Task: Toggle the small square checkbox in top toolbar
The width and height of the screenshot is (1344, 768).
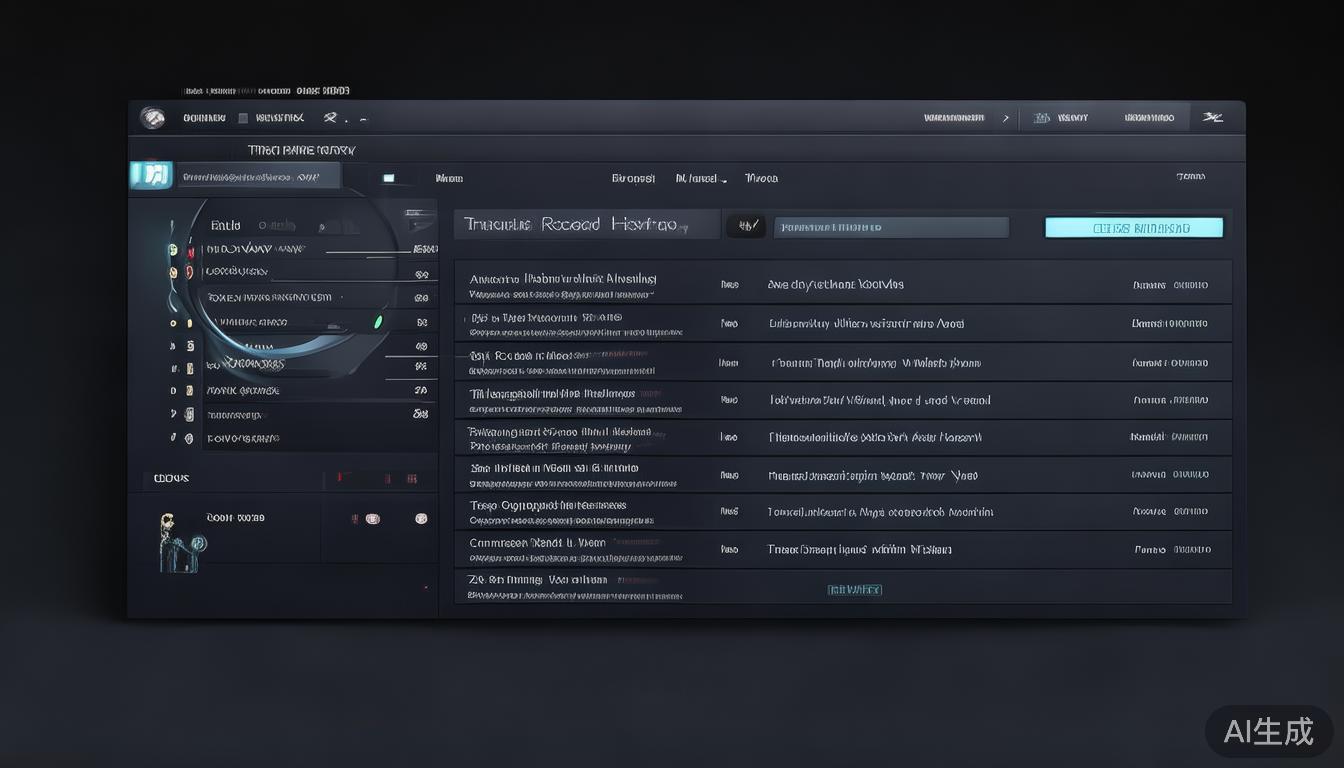Action: (x=243, y=118)
